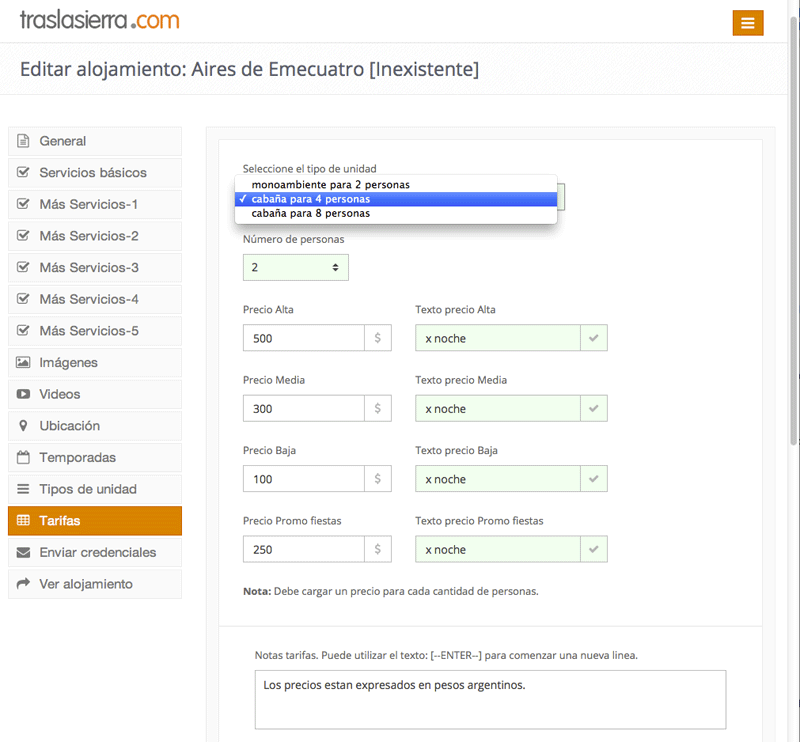Viewport: 800px width, 742px height.
Task: Click the Videos play icon
Action: pyautogui.click(x=23, y=394)
